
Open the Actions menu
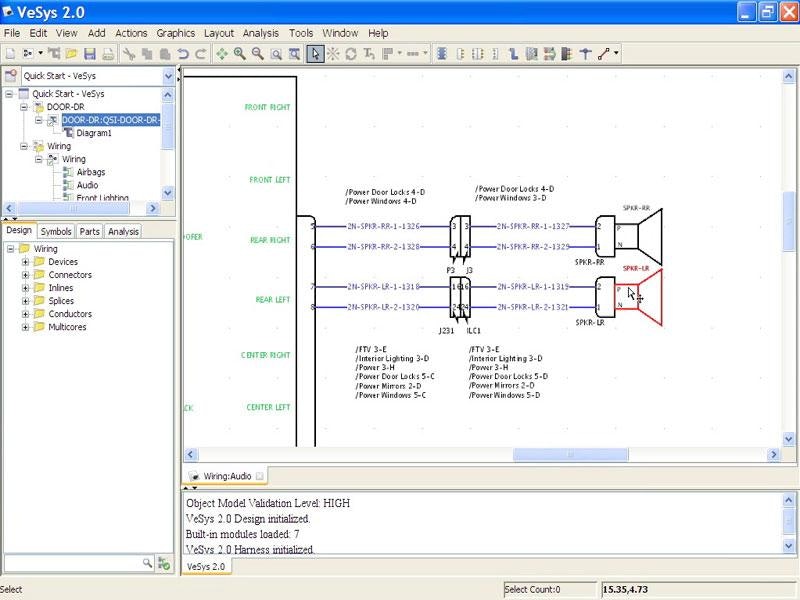point(131,33)
